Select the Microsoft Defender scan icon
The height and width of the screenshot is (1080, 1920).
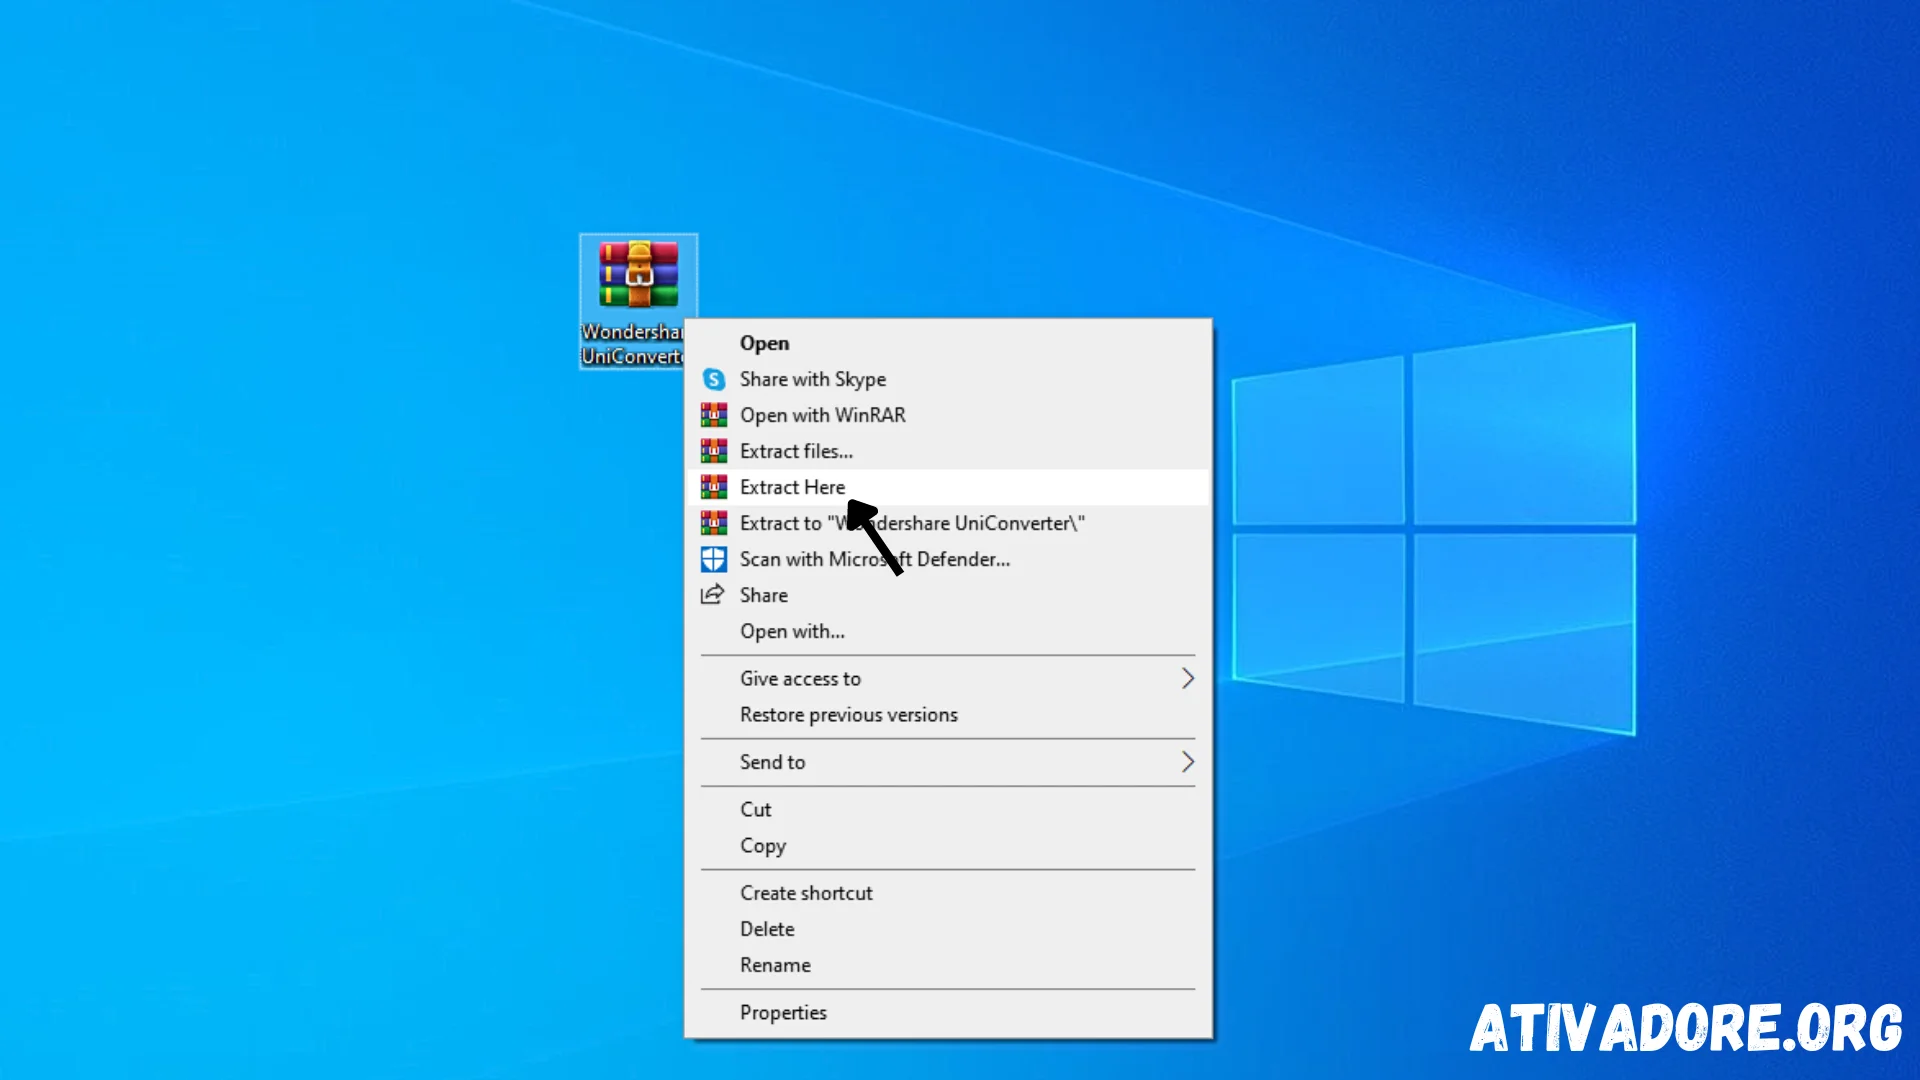pos(713,558)
